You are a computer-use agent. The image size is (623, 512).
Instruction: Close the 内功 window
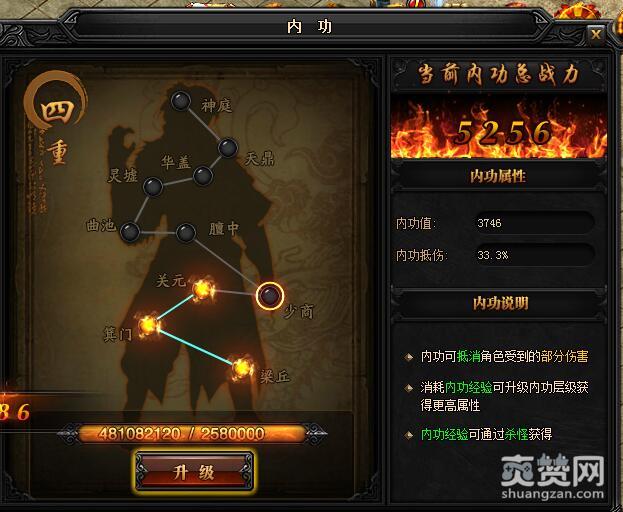595,35
